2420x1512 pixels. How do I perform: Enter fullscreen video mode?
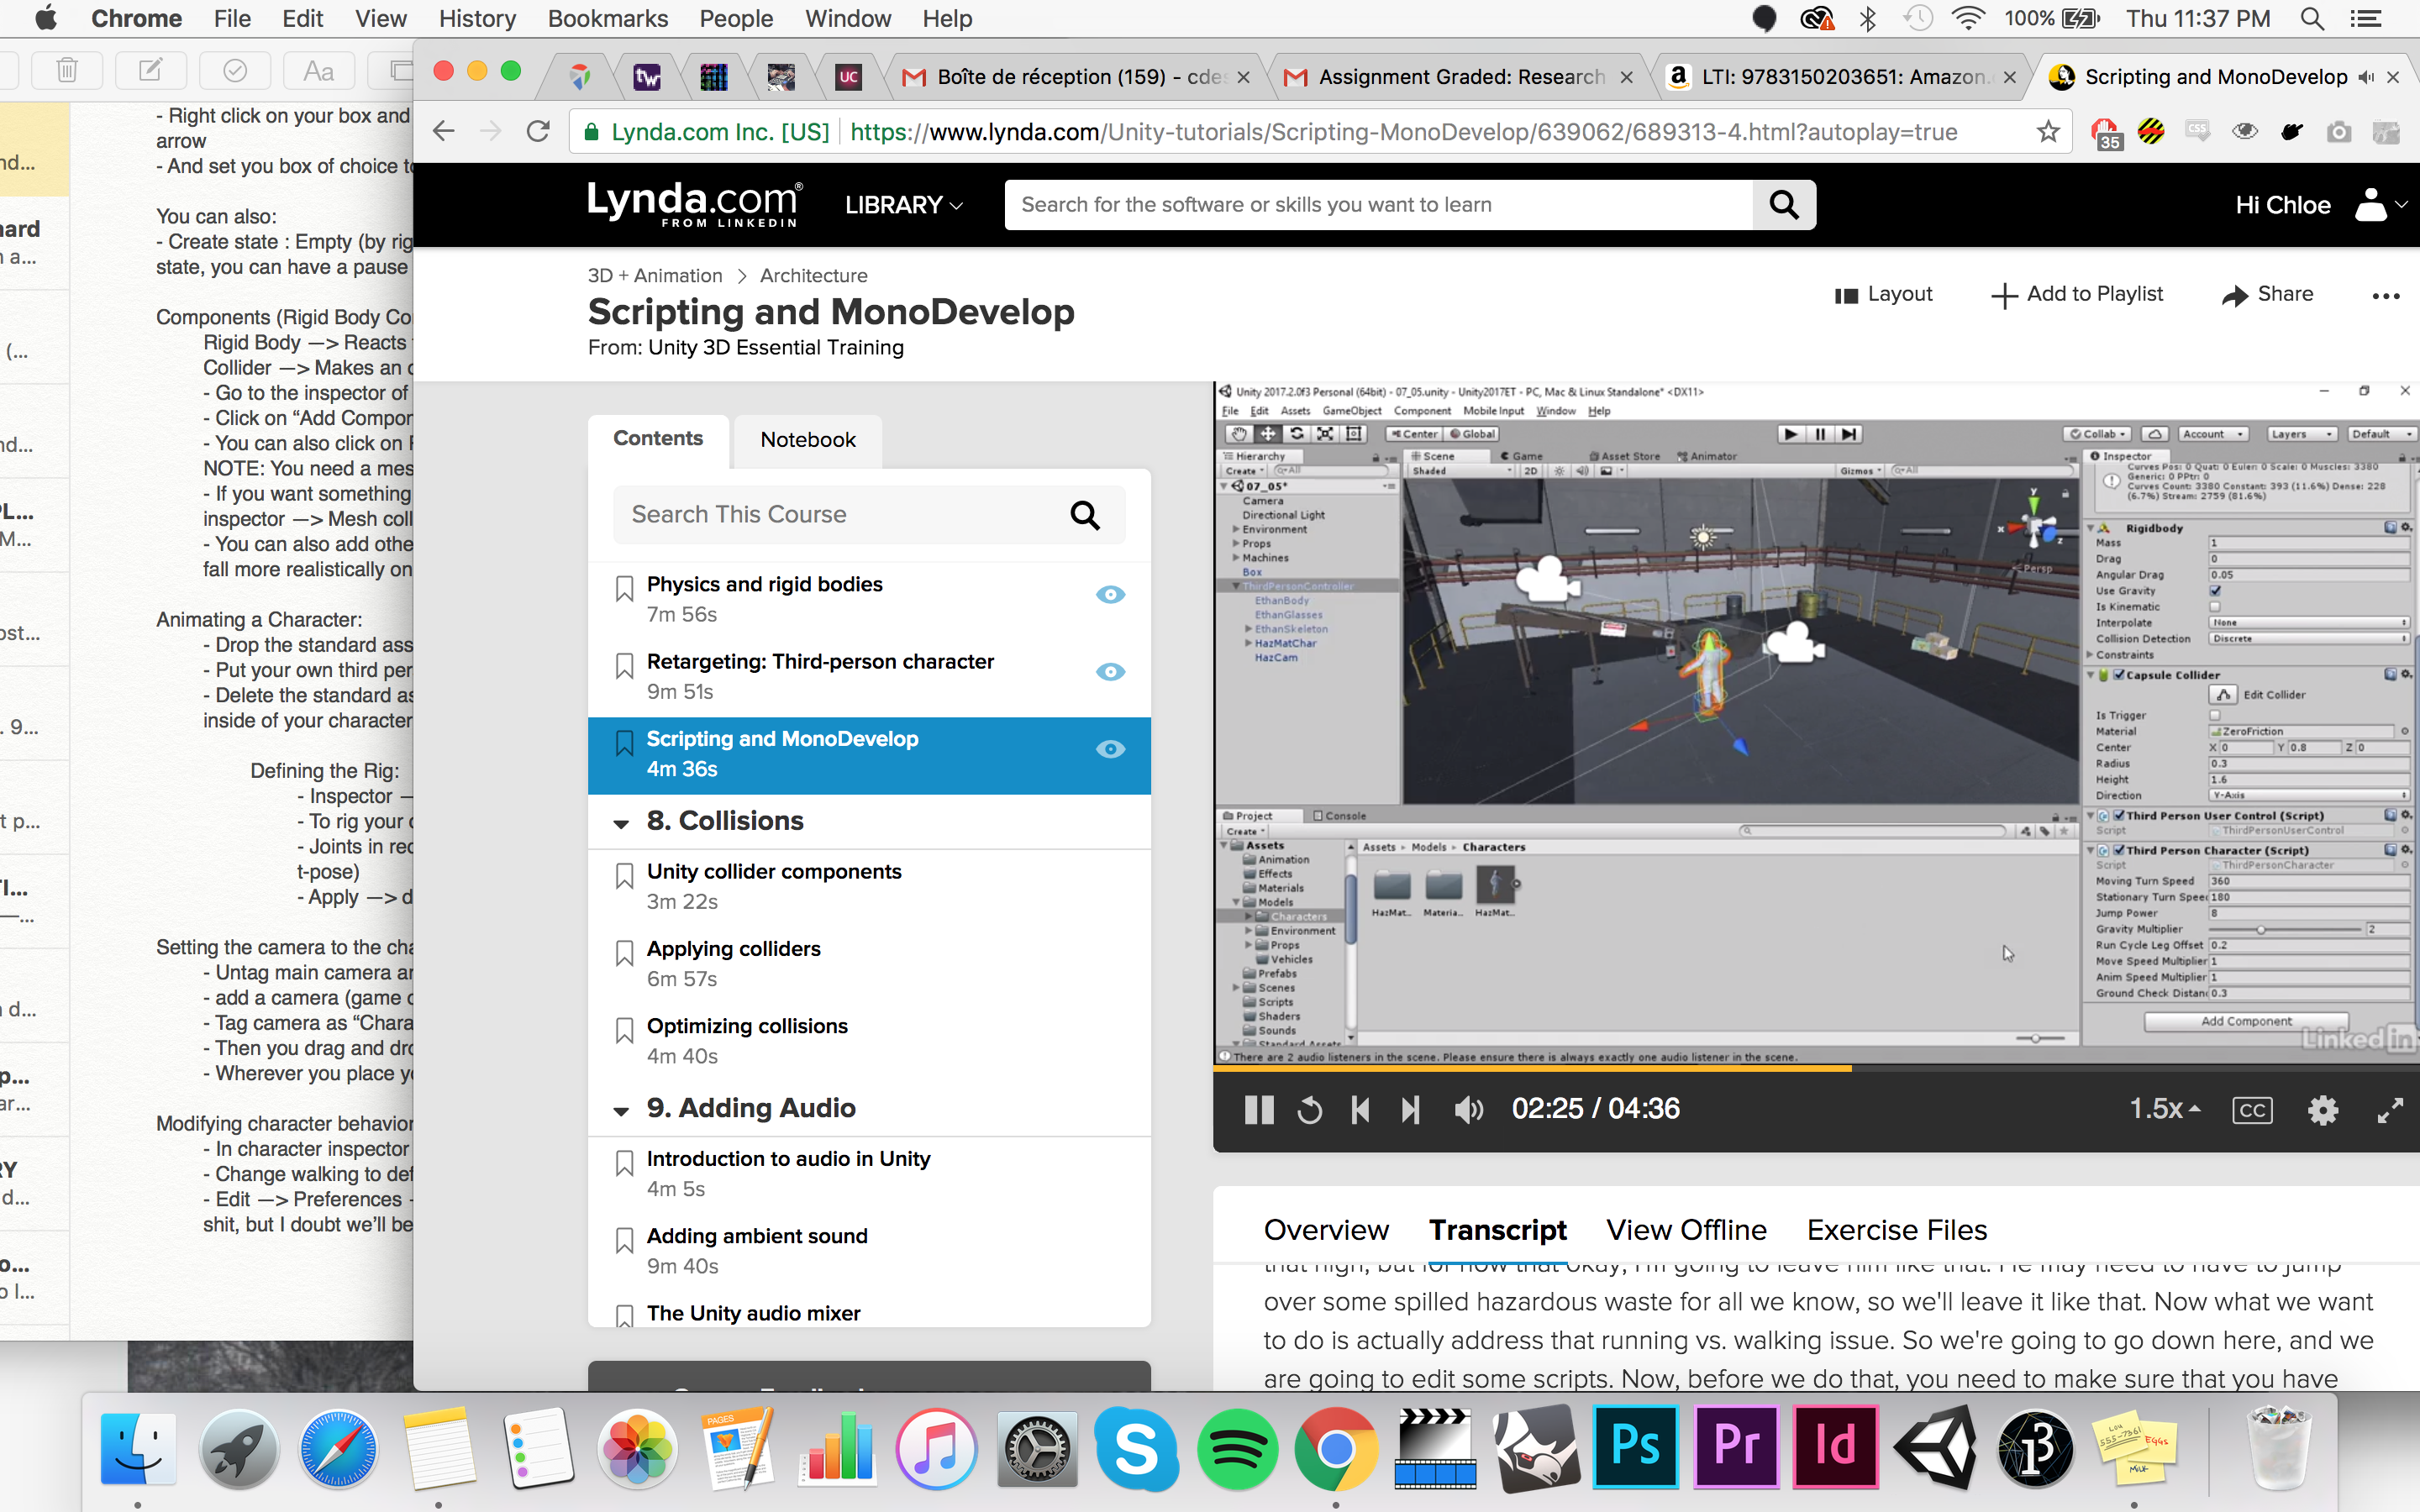click(x=2390, y=1110)
